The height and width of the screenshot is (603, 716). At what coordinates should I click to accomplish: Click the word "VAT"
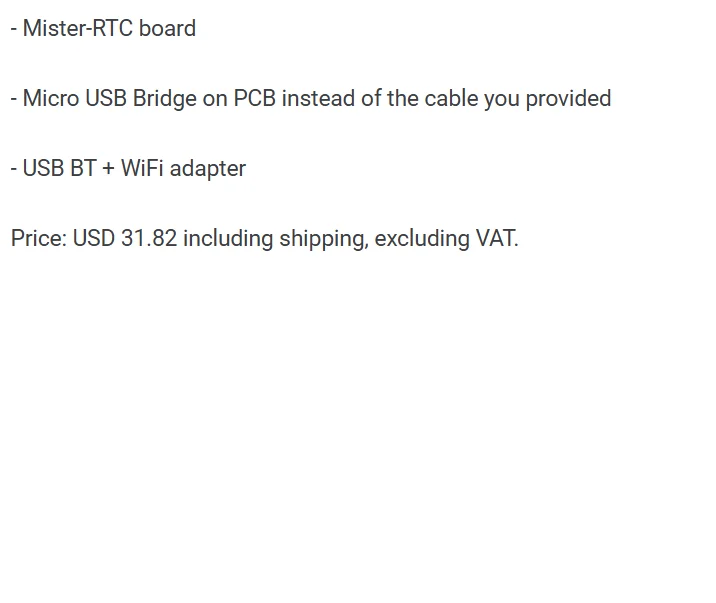496,239
